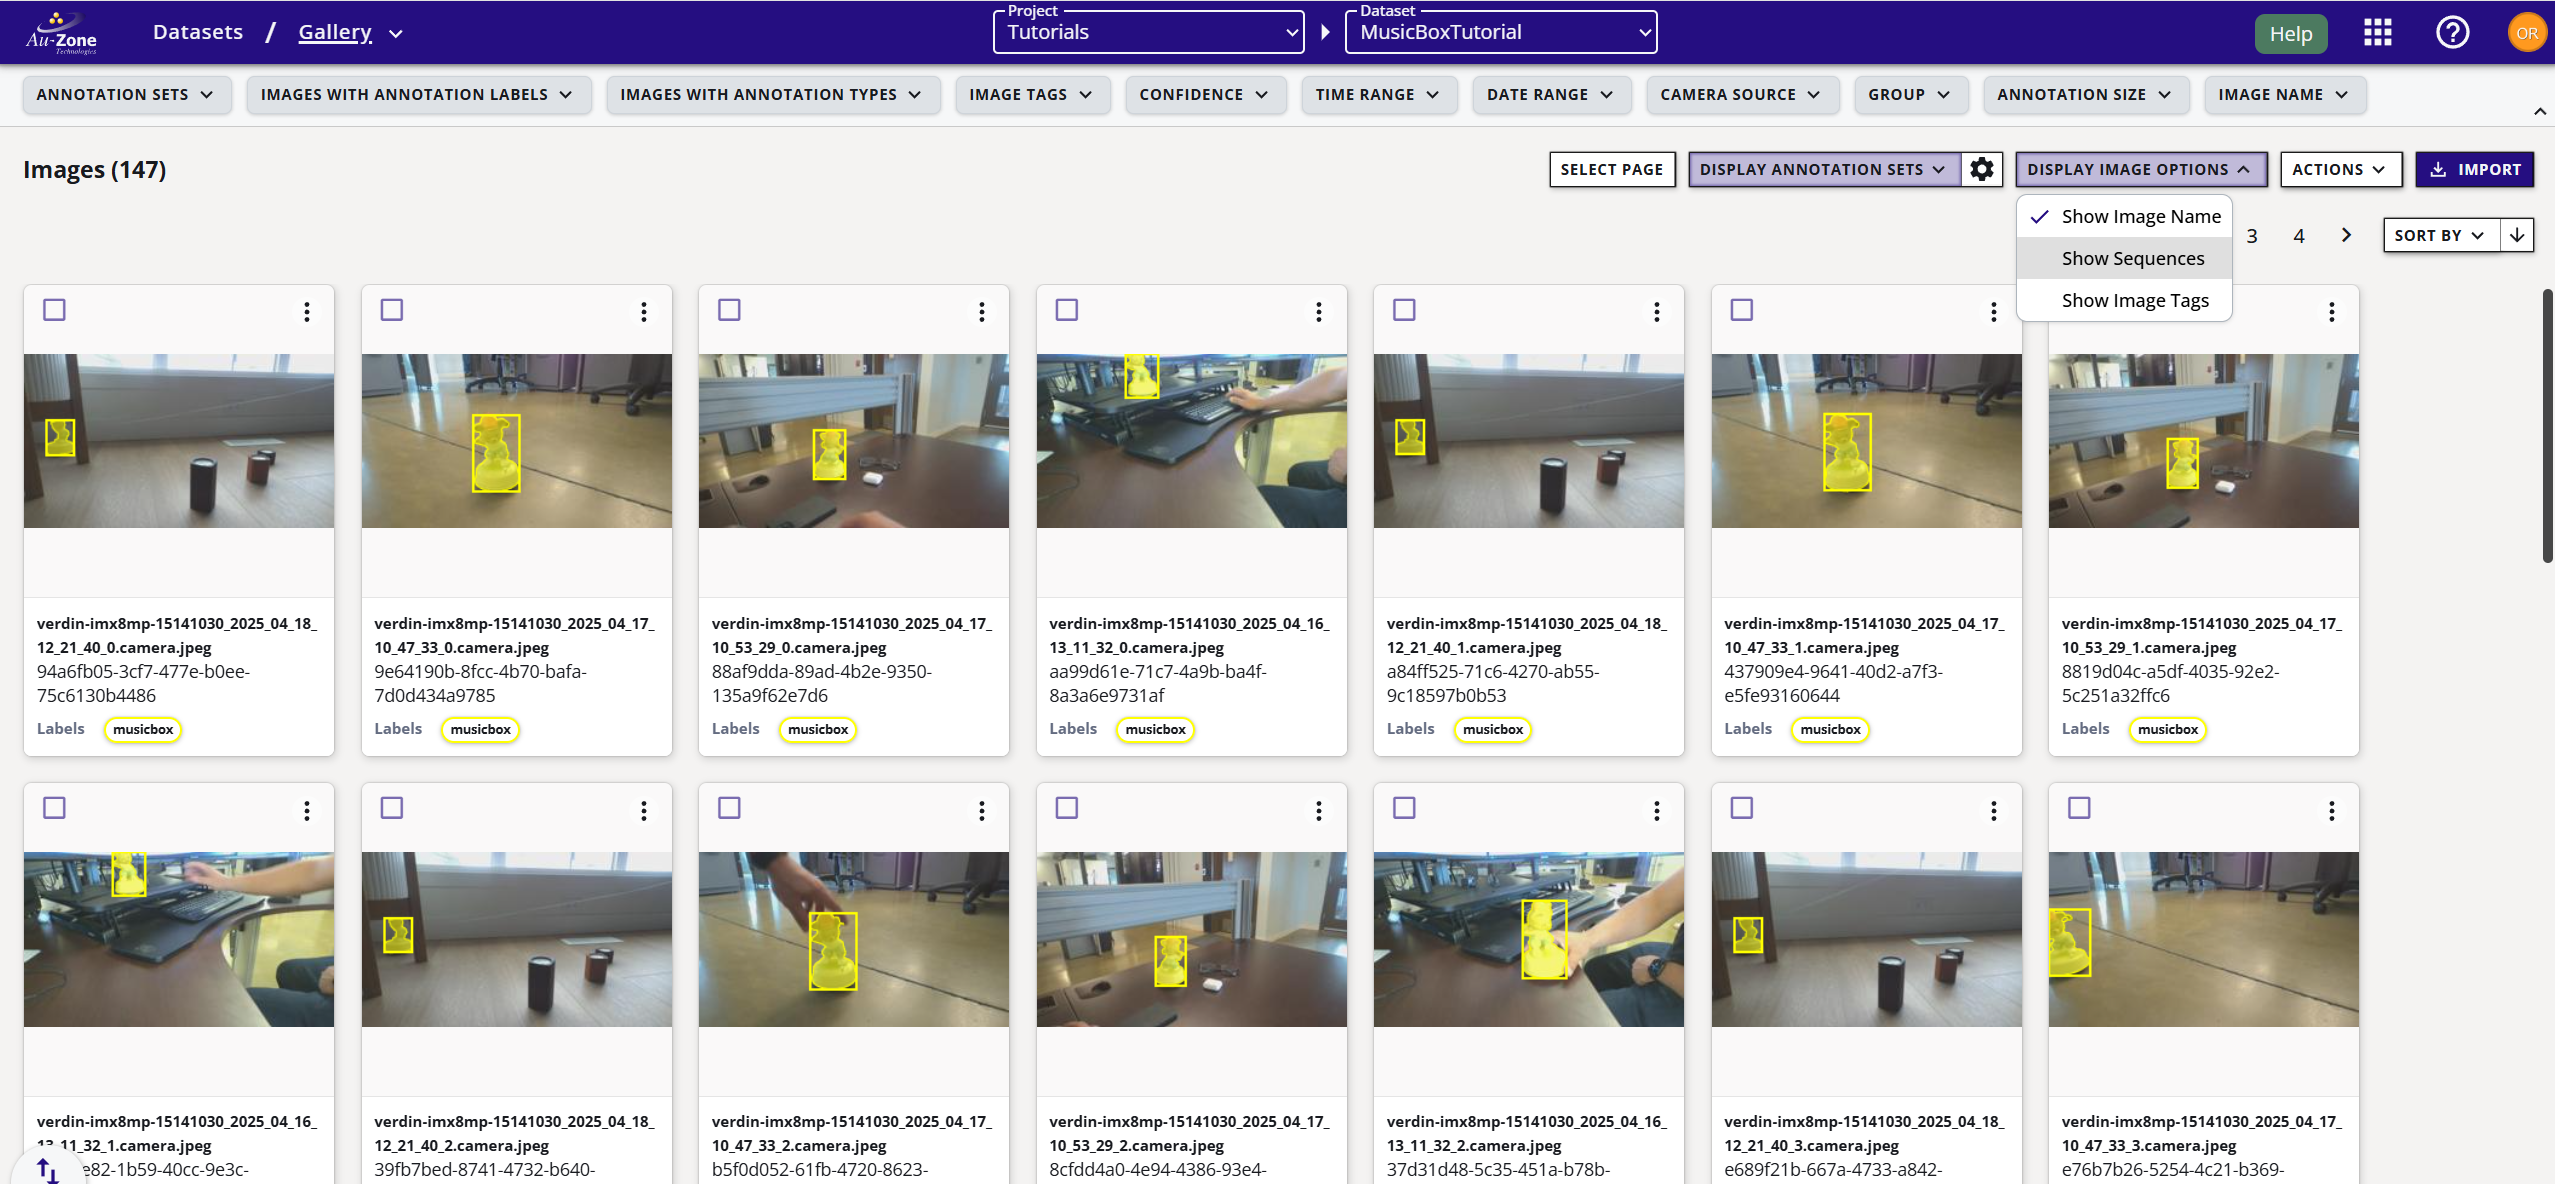Go to the next page with the arrow icon

click(x=2346, y=235)
